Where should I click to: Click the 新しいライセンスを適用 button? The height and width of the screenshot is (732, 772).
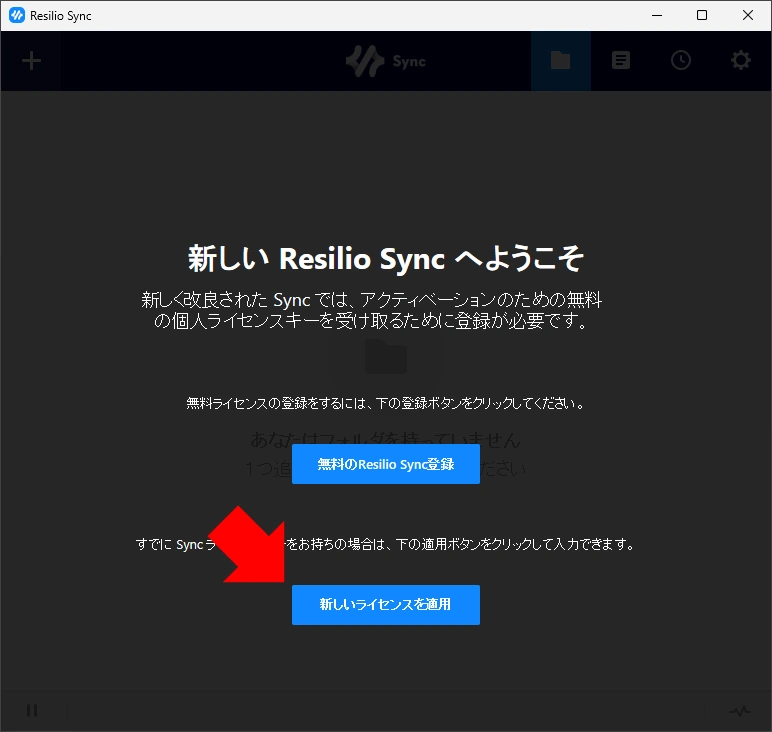386,605
